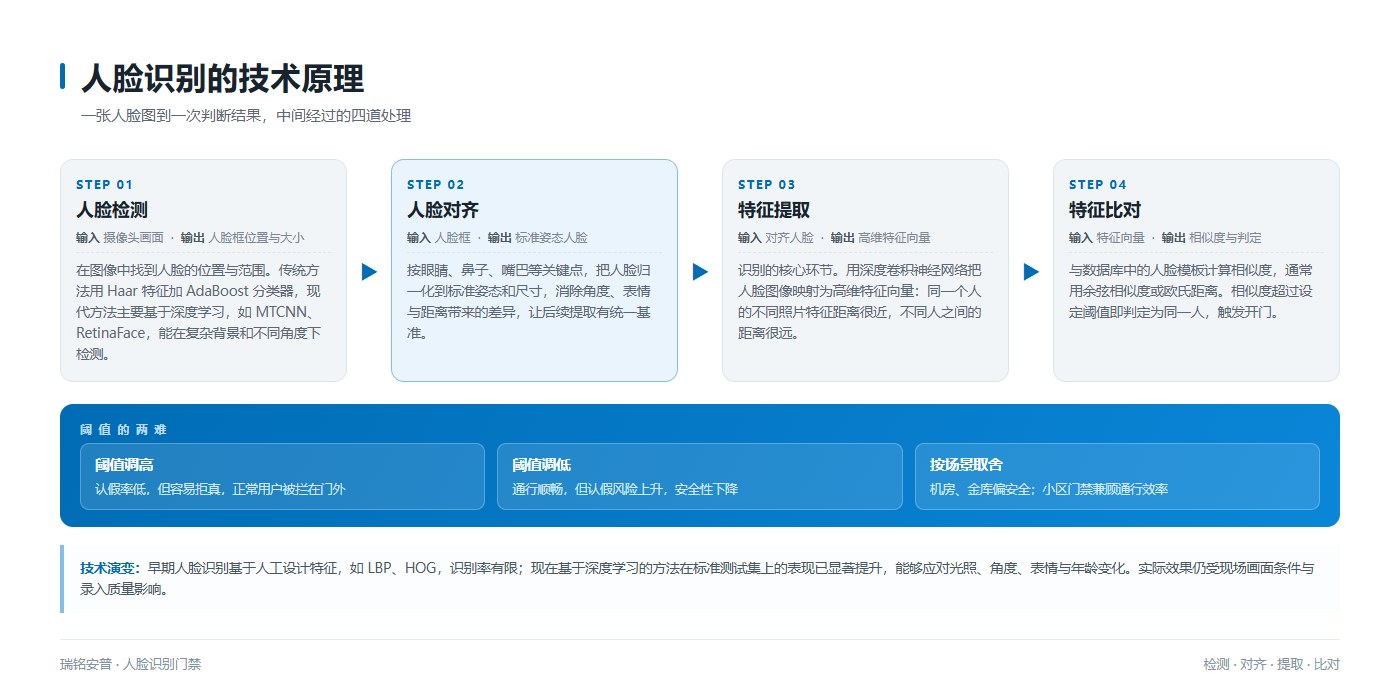Image resolution: width=1400 pixels, height=698 pixels.
Task: Select the 阈值调高 card
Action: [282, 476]
